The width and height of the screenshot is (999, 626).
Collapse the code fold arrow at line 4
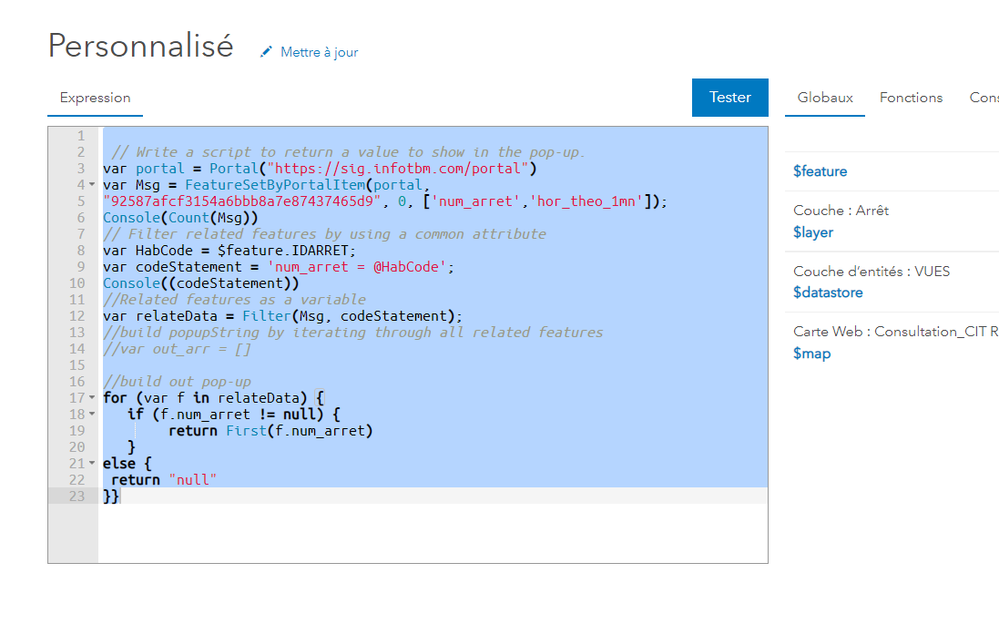pyautogui.click(x=92, y=185)
